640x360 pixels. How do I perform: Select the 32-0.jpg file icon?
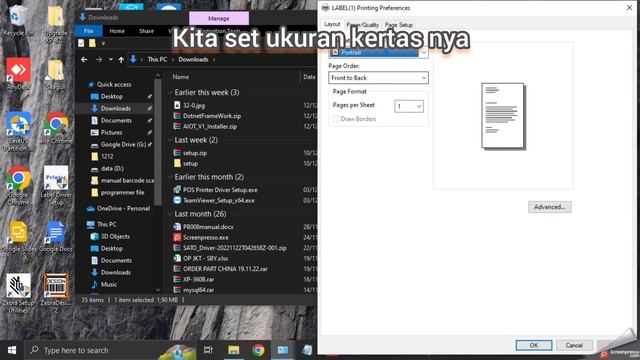177,105
